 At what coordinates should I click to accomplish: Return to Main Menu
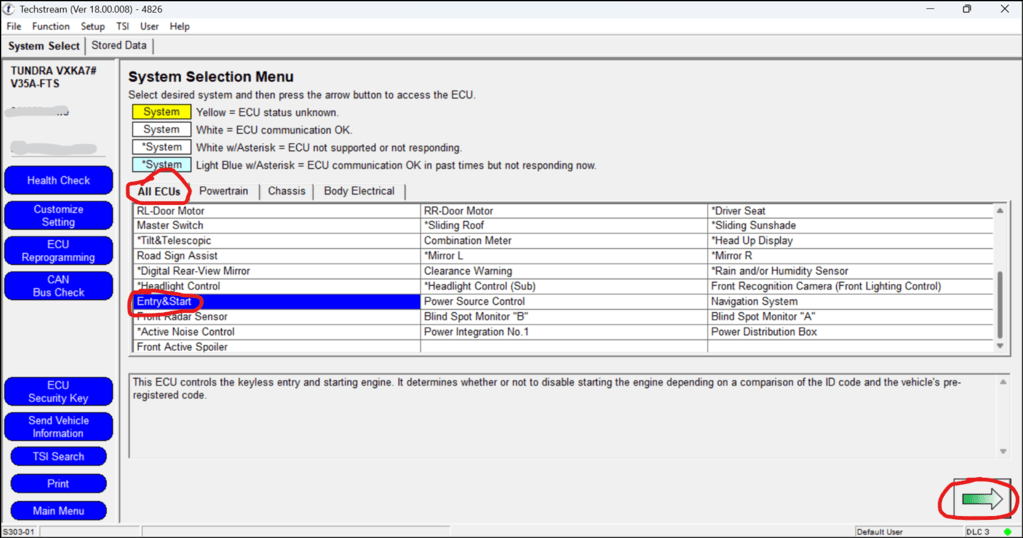point(59,511)
